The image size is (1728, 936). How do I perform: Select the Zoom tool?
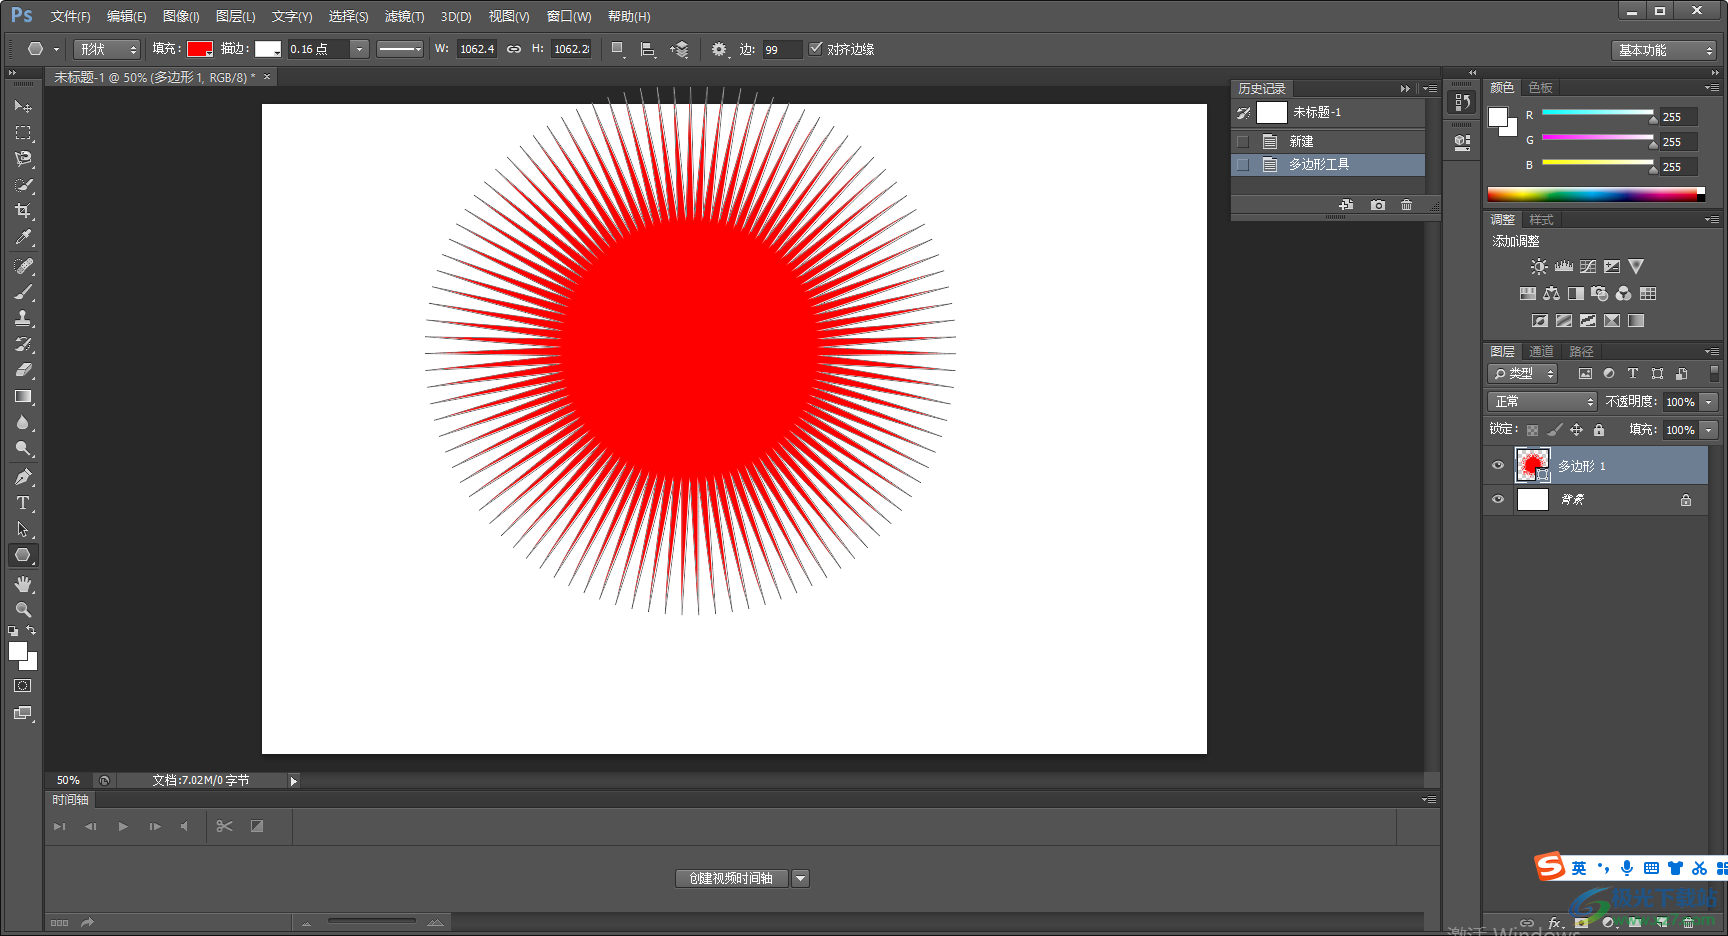pyautogui.click(x=23, y=610)
